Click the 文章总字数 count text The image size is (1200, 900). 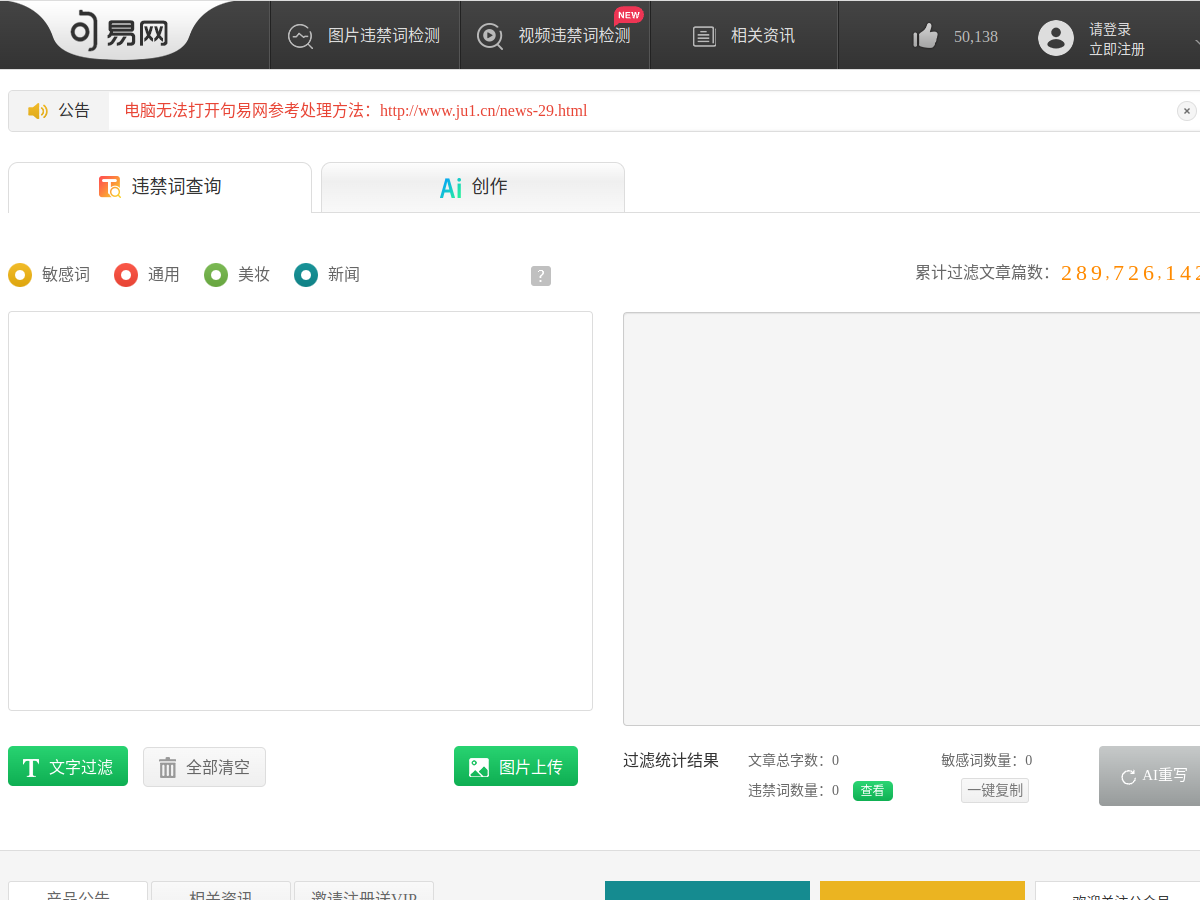(x=793, y=760)
